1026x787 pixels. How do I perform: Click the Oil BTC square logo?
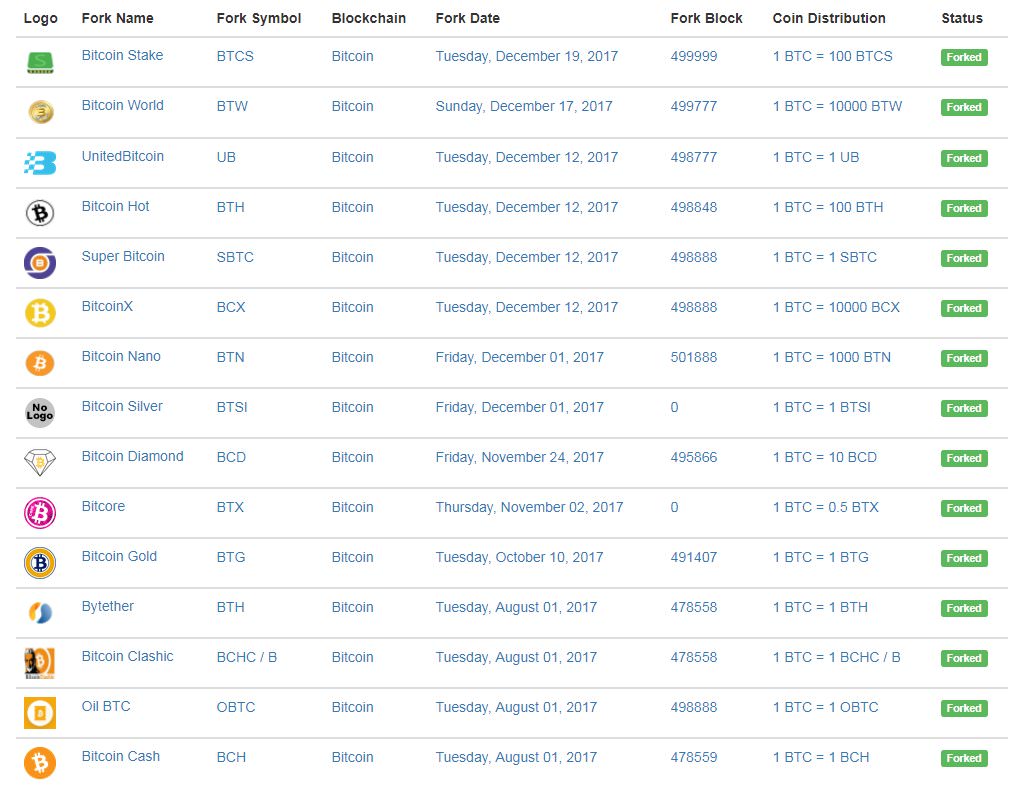click(x=40, y=713)
